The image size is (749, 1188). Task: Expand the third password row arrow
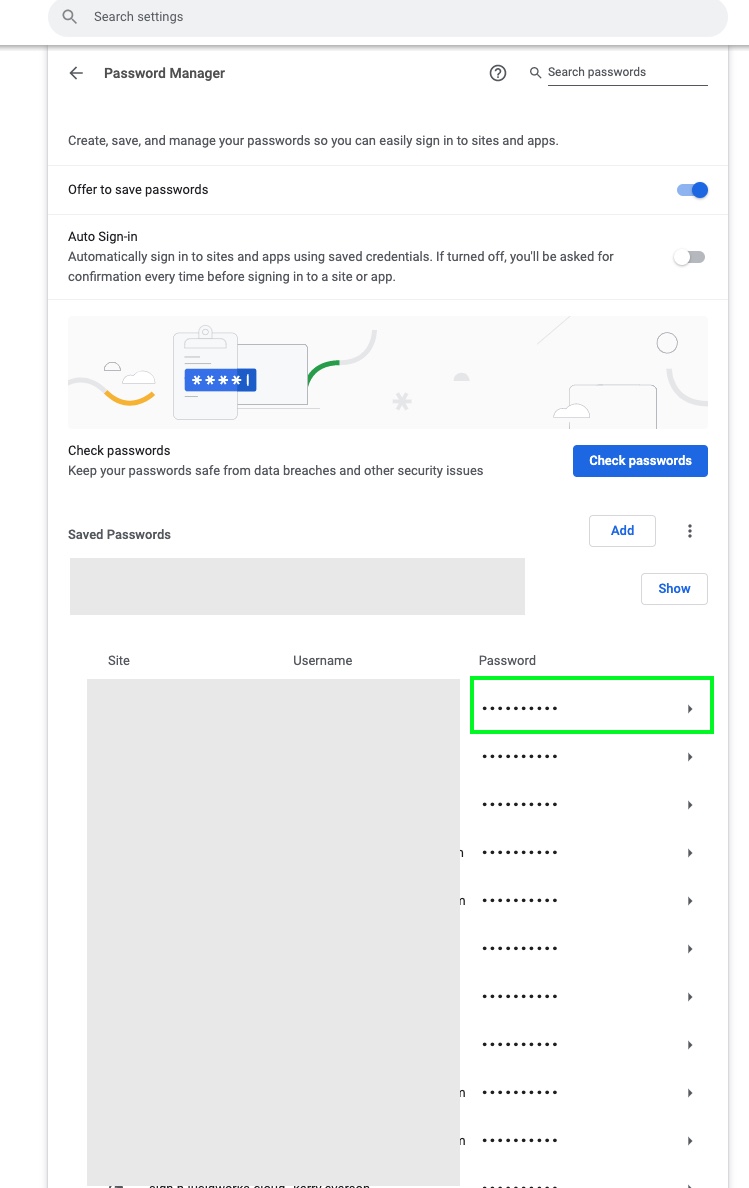pos(690,805)
